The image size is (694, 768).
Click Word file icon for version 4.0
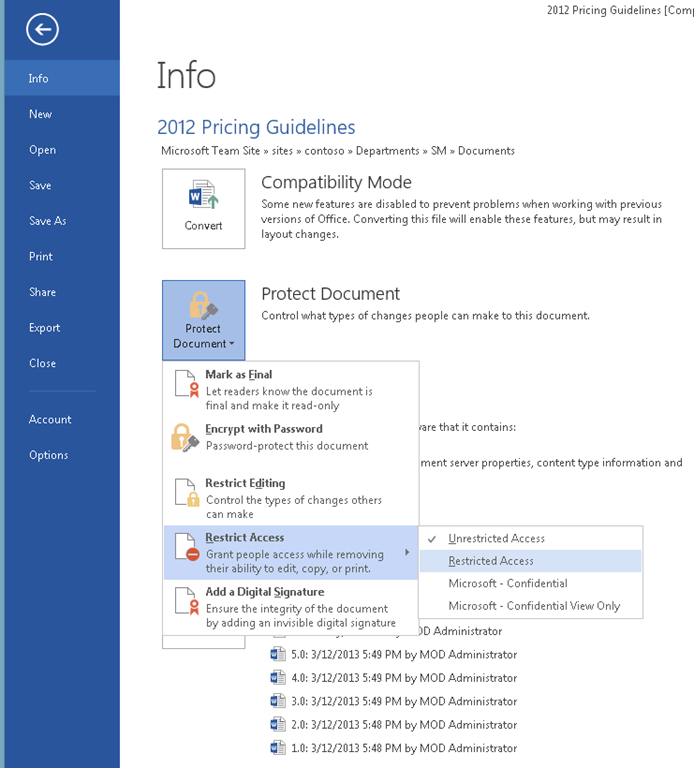(x=278, y=677)
